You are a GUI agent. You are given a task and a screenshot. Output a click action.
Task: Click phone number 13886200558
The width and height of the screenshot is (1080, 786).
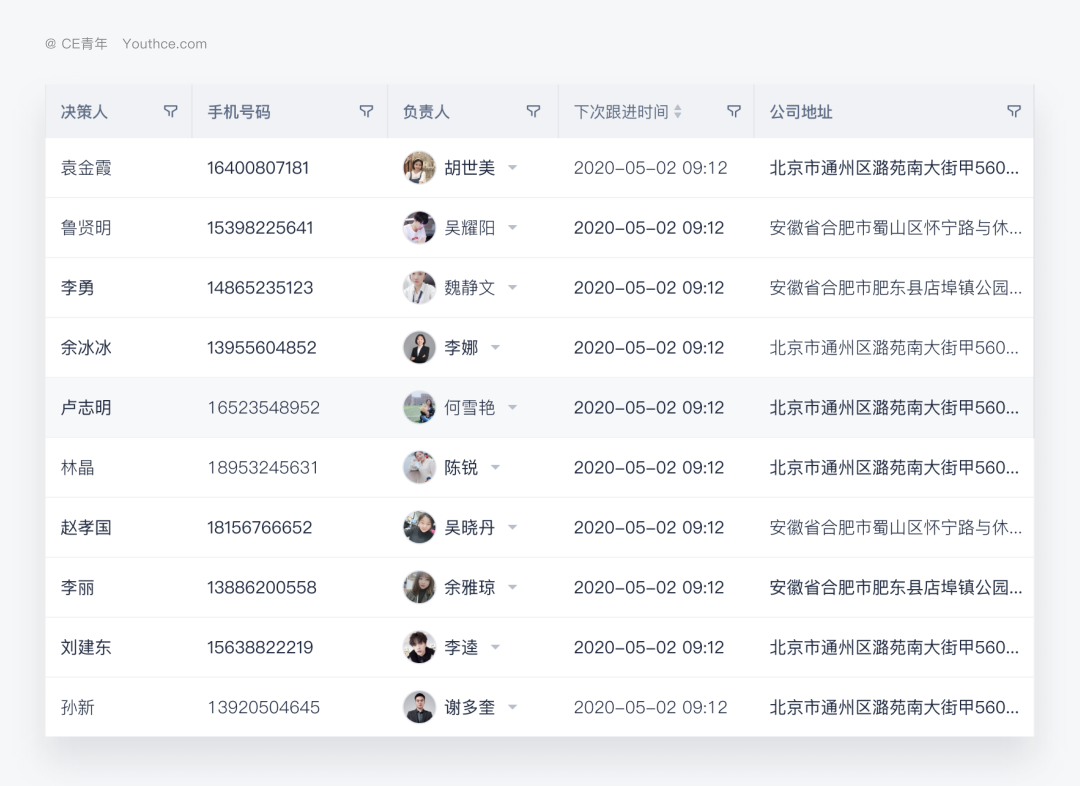[x=262, y=587]
